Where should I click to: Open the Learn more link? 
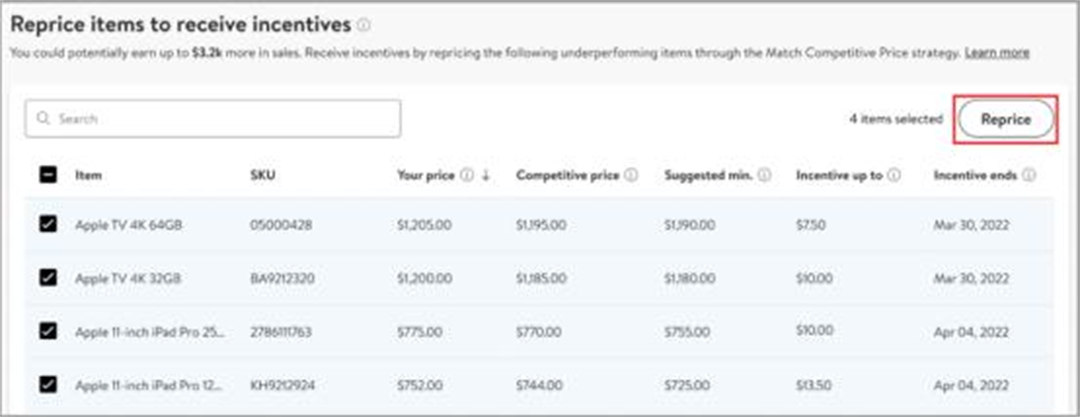(997, 52)
